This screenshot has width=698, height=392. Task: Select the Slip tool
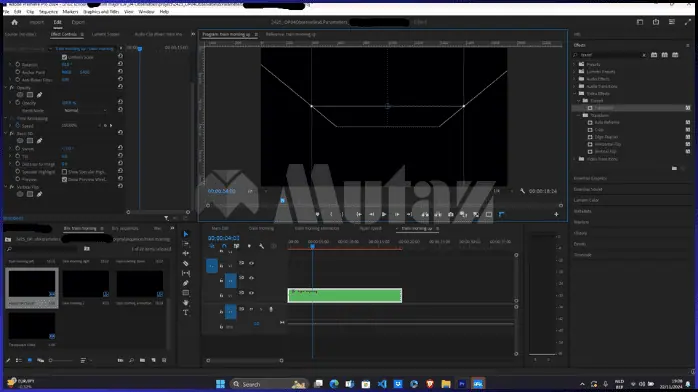click(x=186, y=273)
